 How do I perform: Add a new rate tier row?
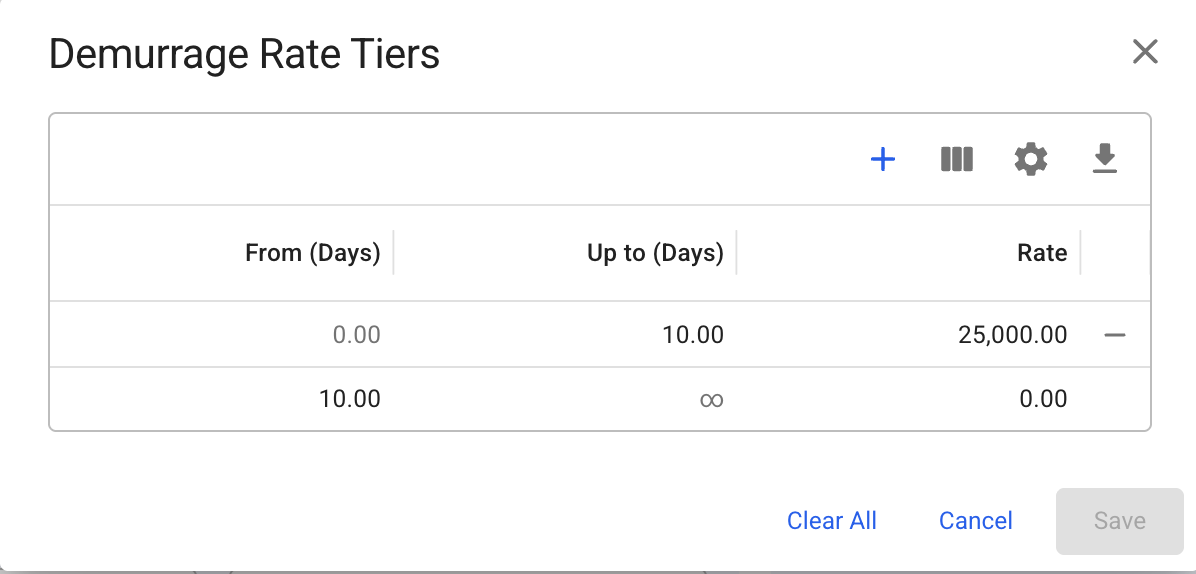coord(883,159)
